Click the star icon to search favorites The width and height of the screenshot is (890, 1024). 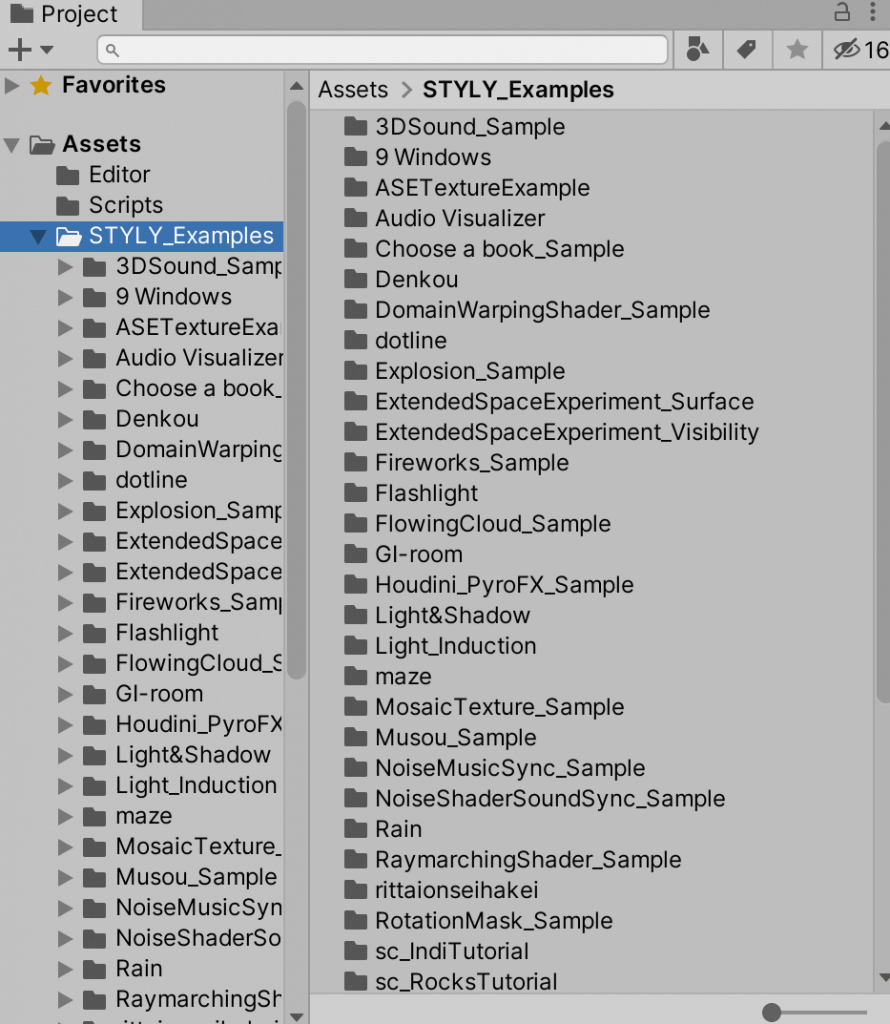point(796,49)
